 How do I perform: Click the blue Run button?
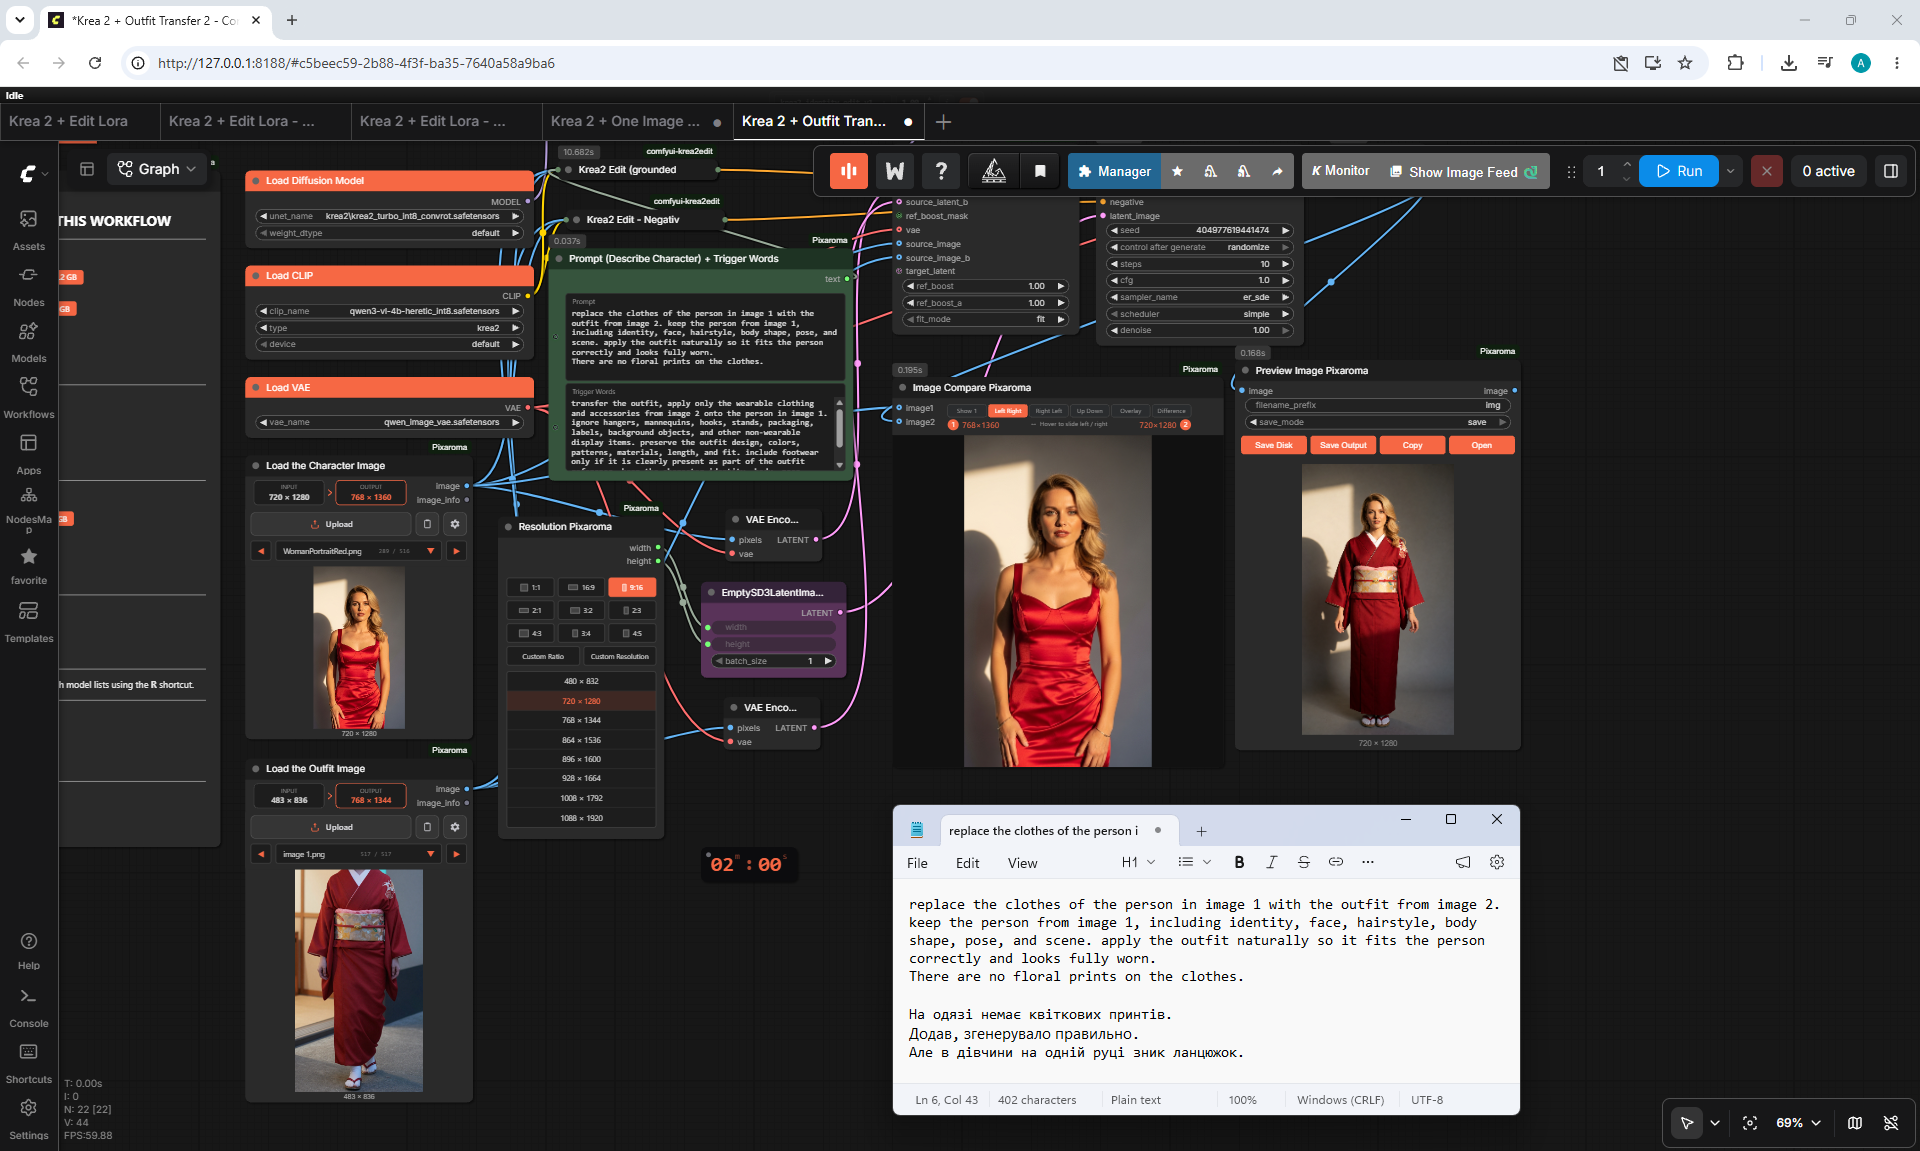click(1679, 171)
